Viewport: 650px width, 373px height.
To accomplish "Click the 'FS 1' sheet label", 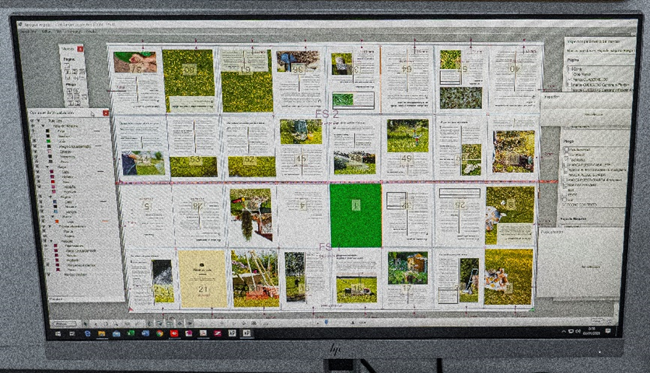I will tap(330, 247).
